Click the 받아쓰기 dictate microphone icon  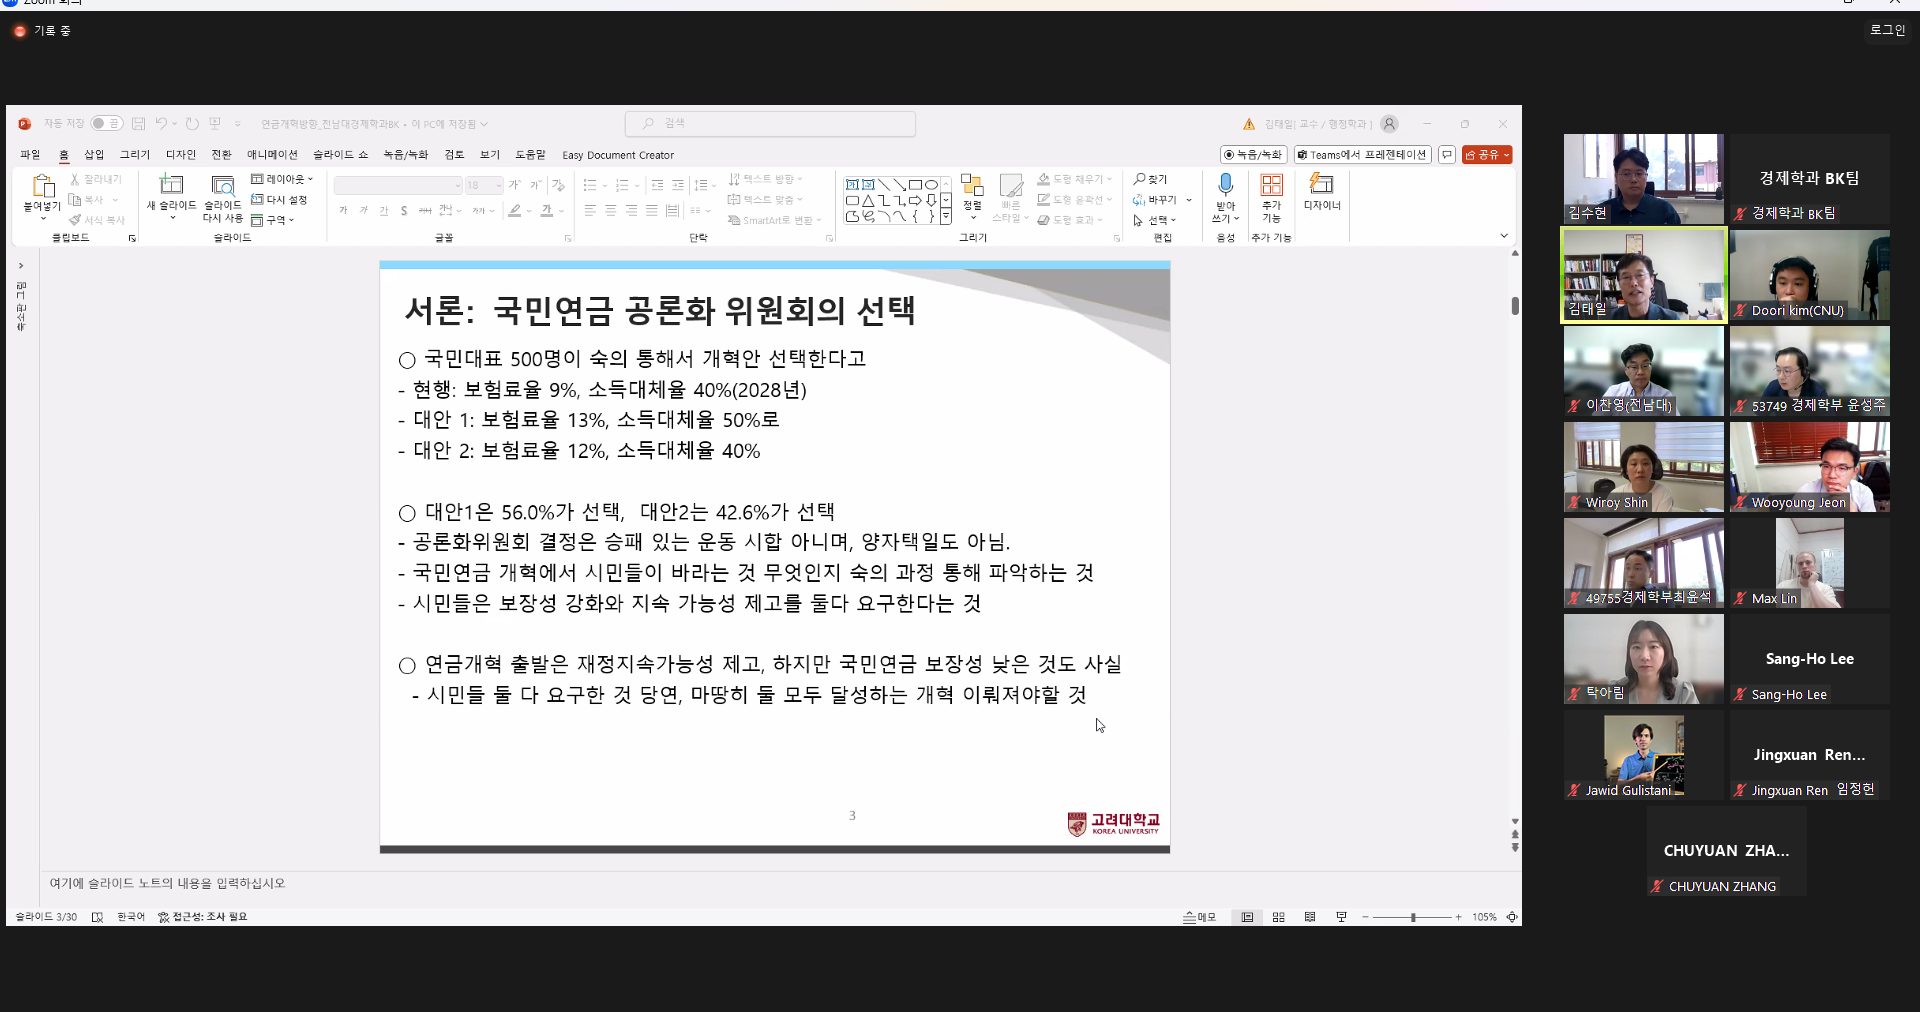[x=1225, y=185]
